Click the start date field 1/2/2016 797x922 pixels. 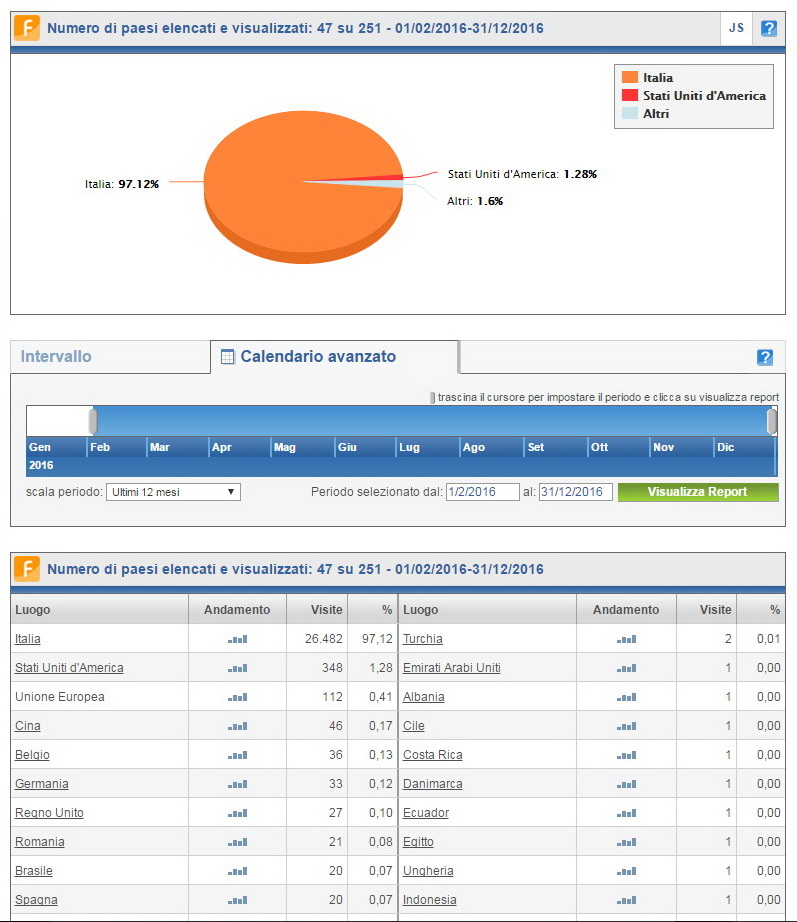coord(482,492)
